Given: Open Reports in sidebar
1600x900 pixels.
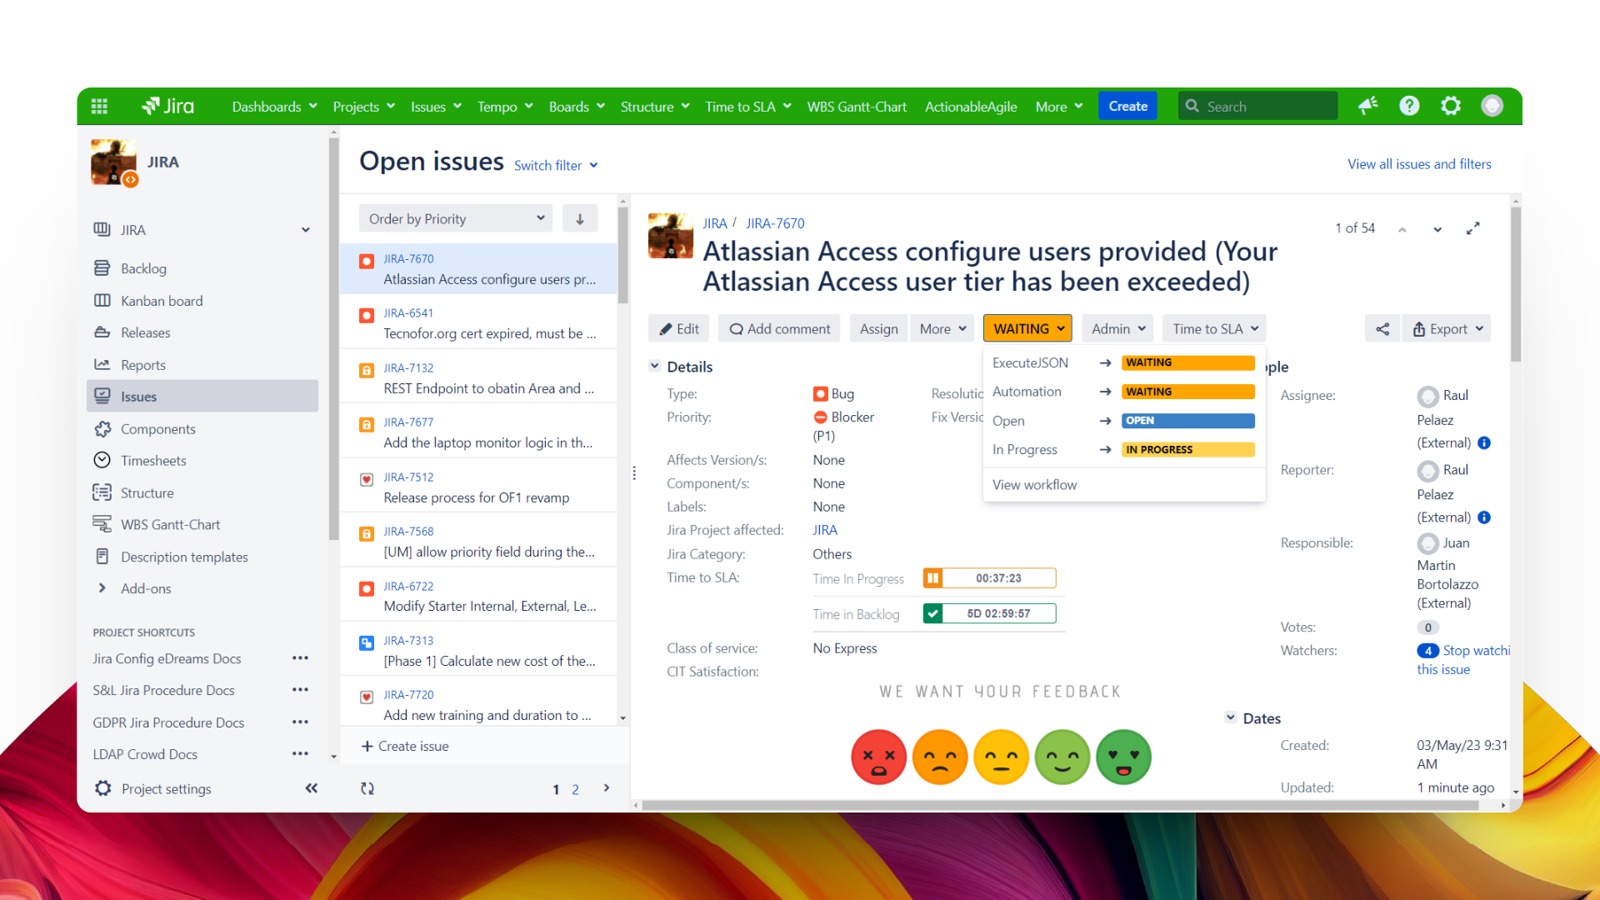Looking at the screenshot, I should click(143, 365).
